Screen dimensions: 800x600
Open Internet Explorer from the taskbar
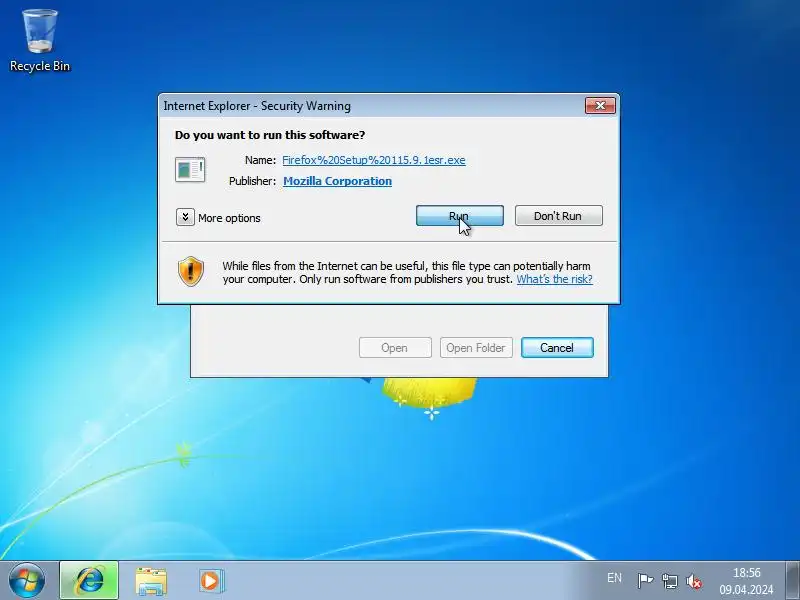point(89,580)
